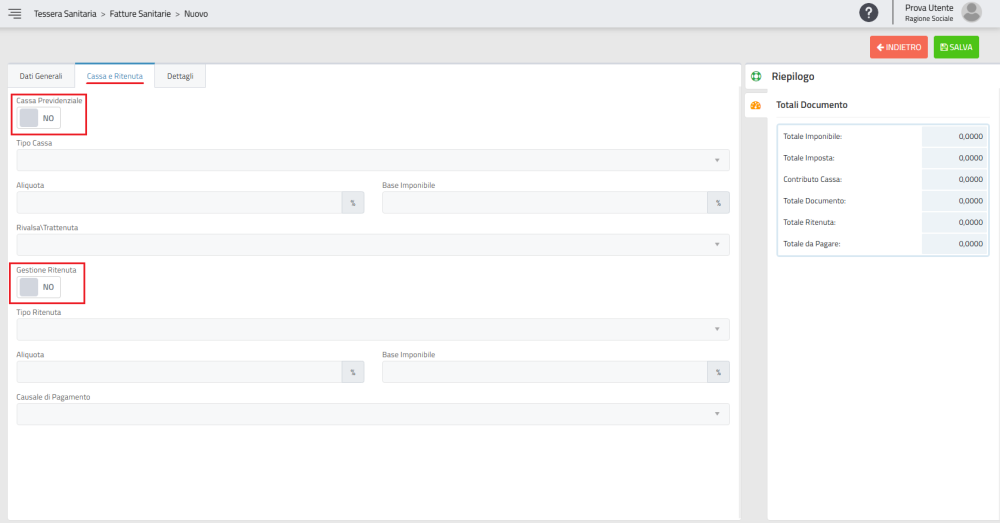Screen dimensions: 1000x523
Task: Expand the Tipo Cassa dropdown
Action: pyautogui.click(x=373, y=160)
